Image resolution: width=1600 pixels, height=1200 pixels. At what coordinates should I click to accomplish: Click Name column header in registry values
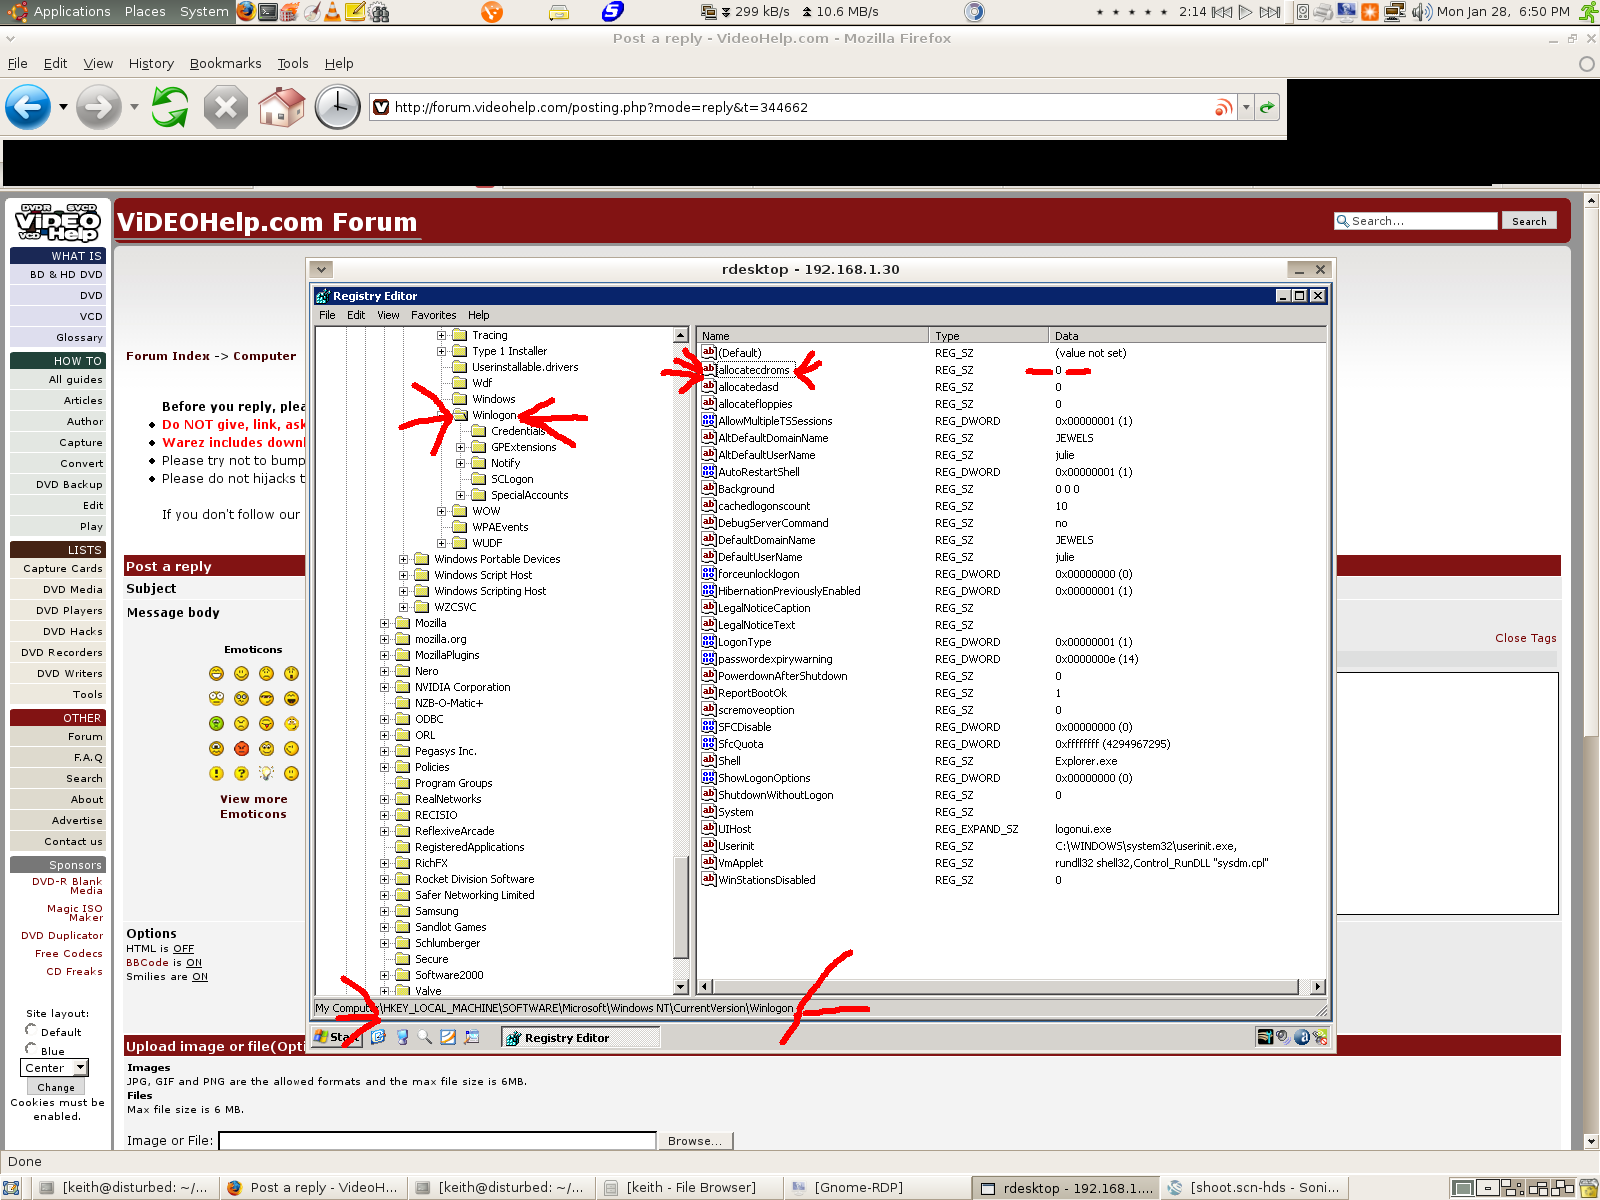pyautogui.click(x=813, y=336)
